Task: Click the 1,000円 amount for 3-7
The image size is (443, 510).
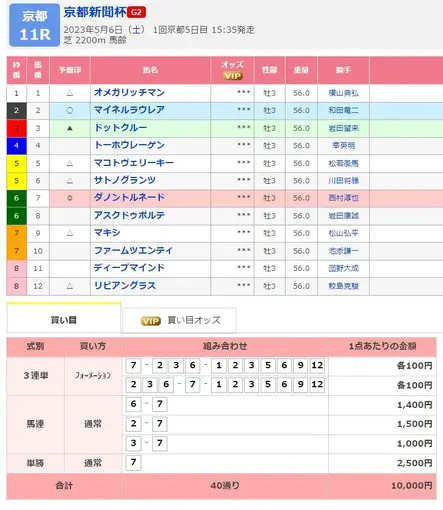Action: (414, 444)
